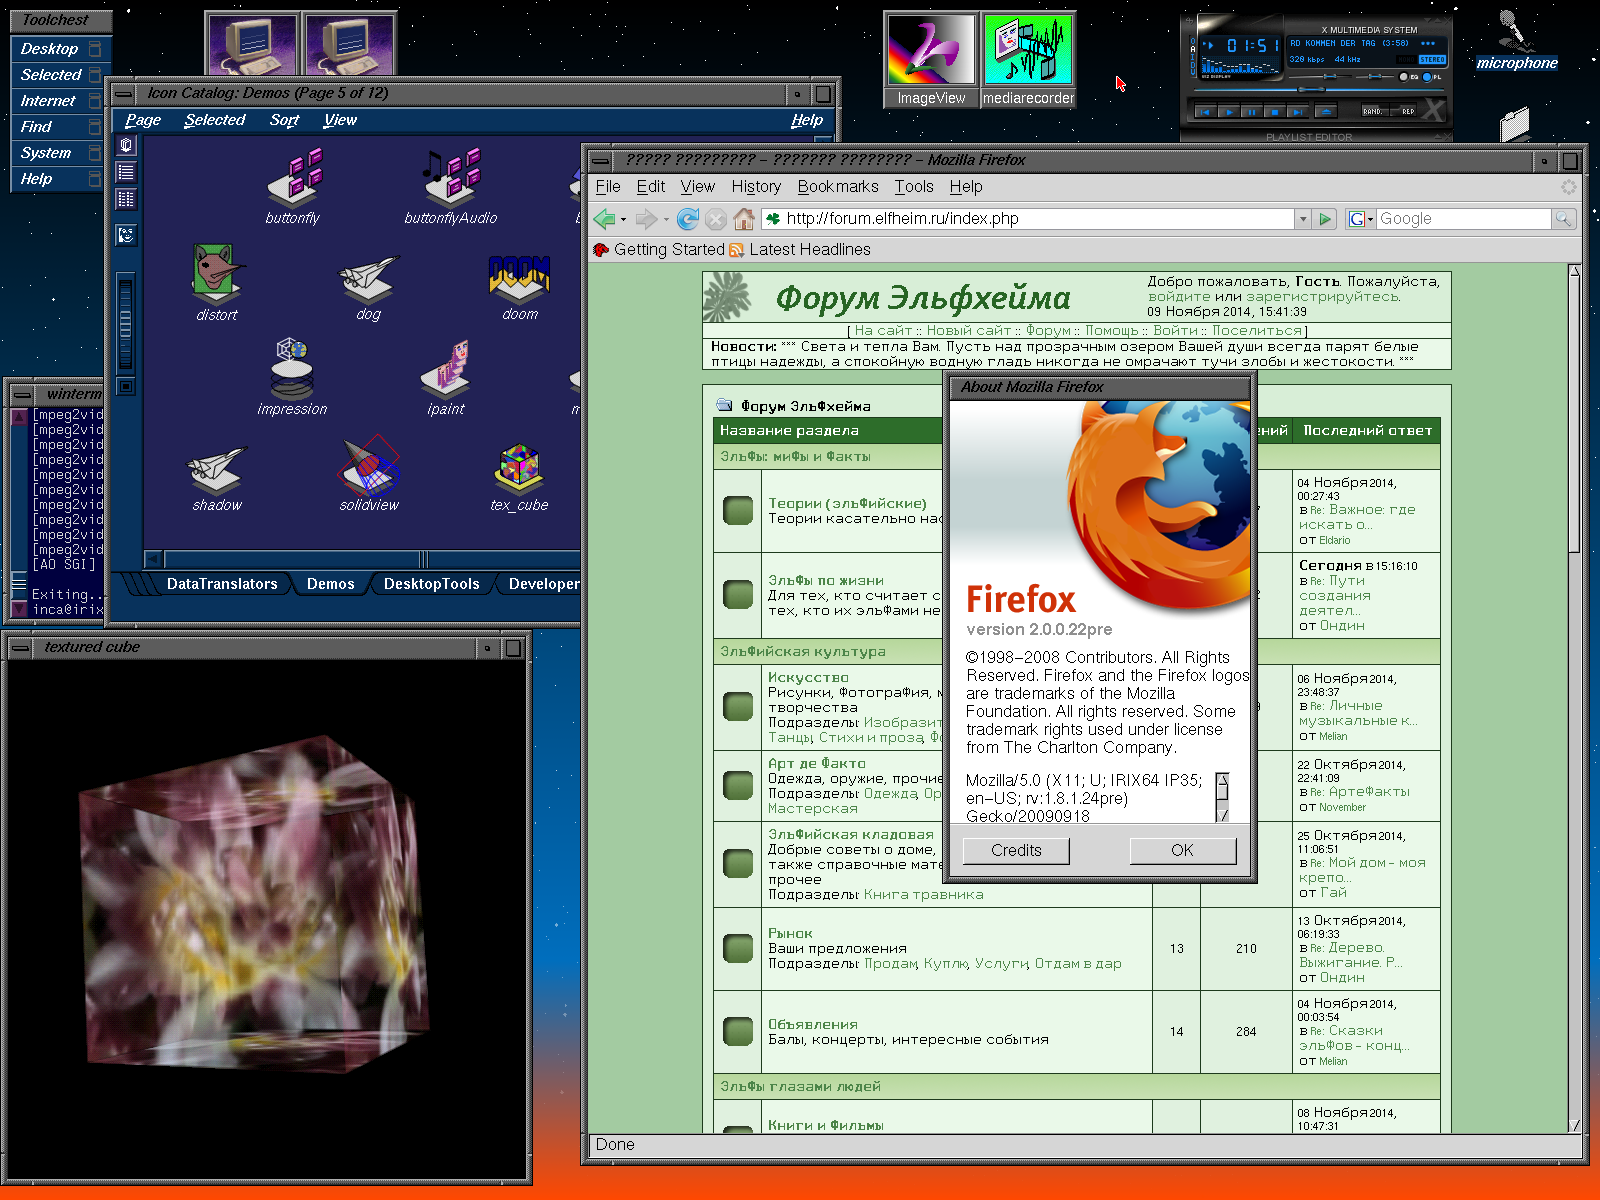Click the Credits button in About dialog
The image size is (1600, 1200).
[1016, 851]
